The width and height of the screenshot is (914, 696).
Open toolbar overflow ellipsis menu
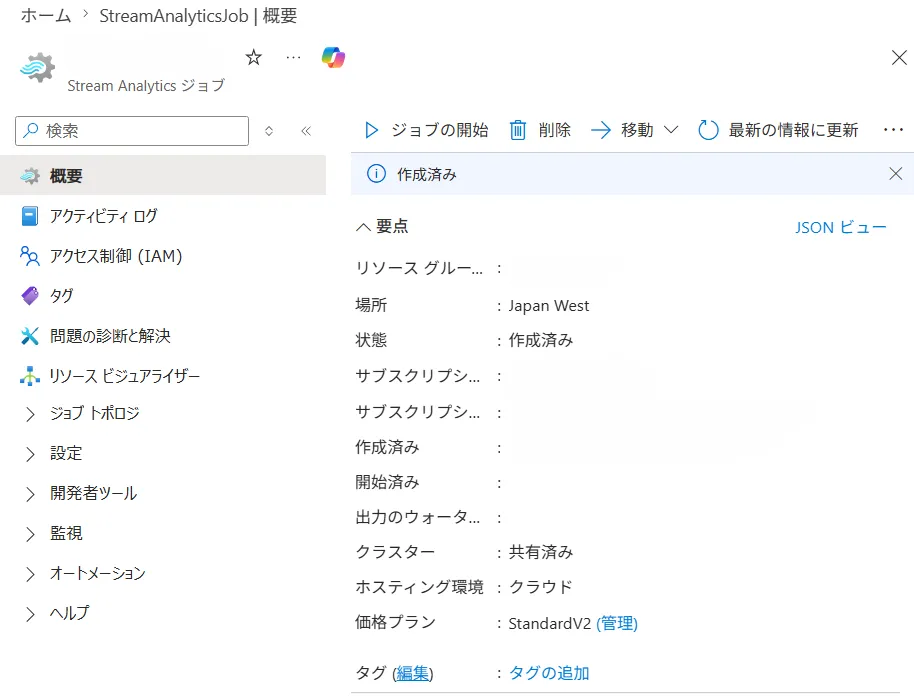pos(893,129)
